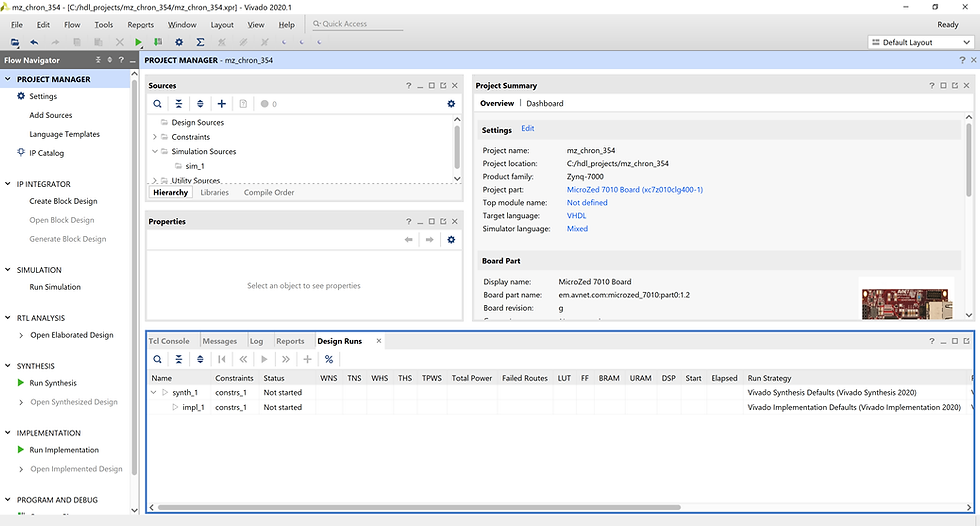
Task: Switch to Compile Order tab
Action: [269, 192]
